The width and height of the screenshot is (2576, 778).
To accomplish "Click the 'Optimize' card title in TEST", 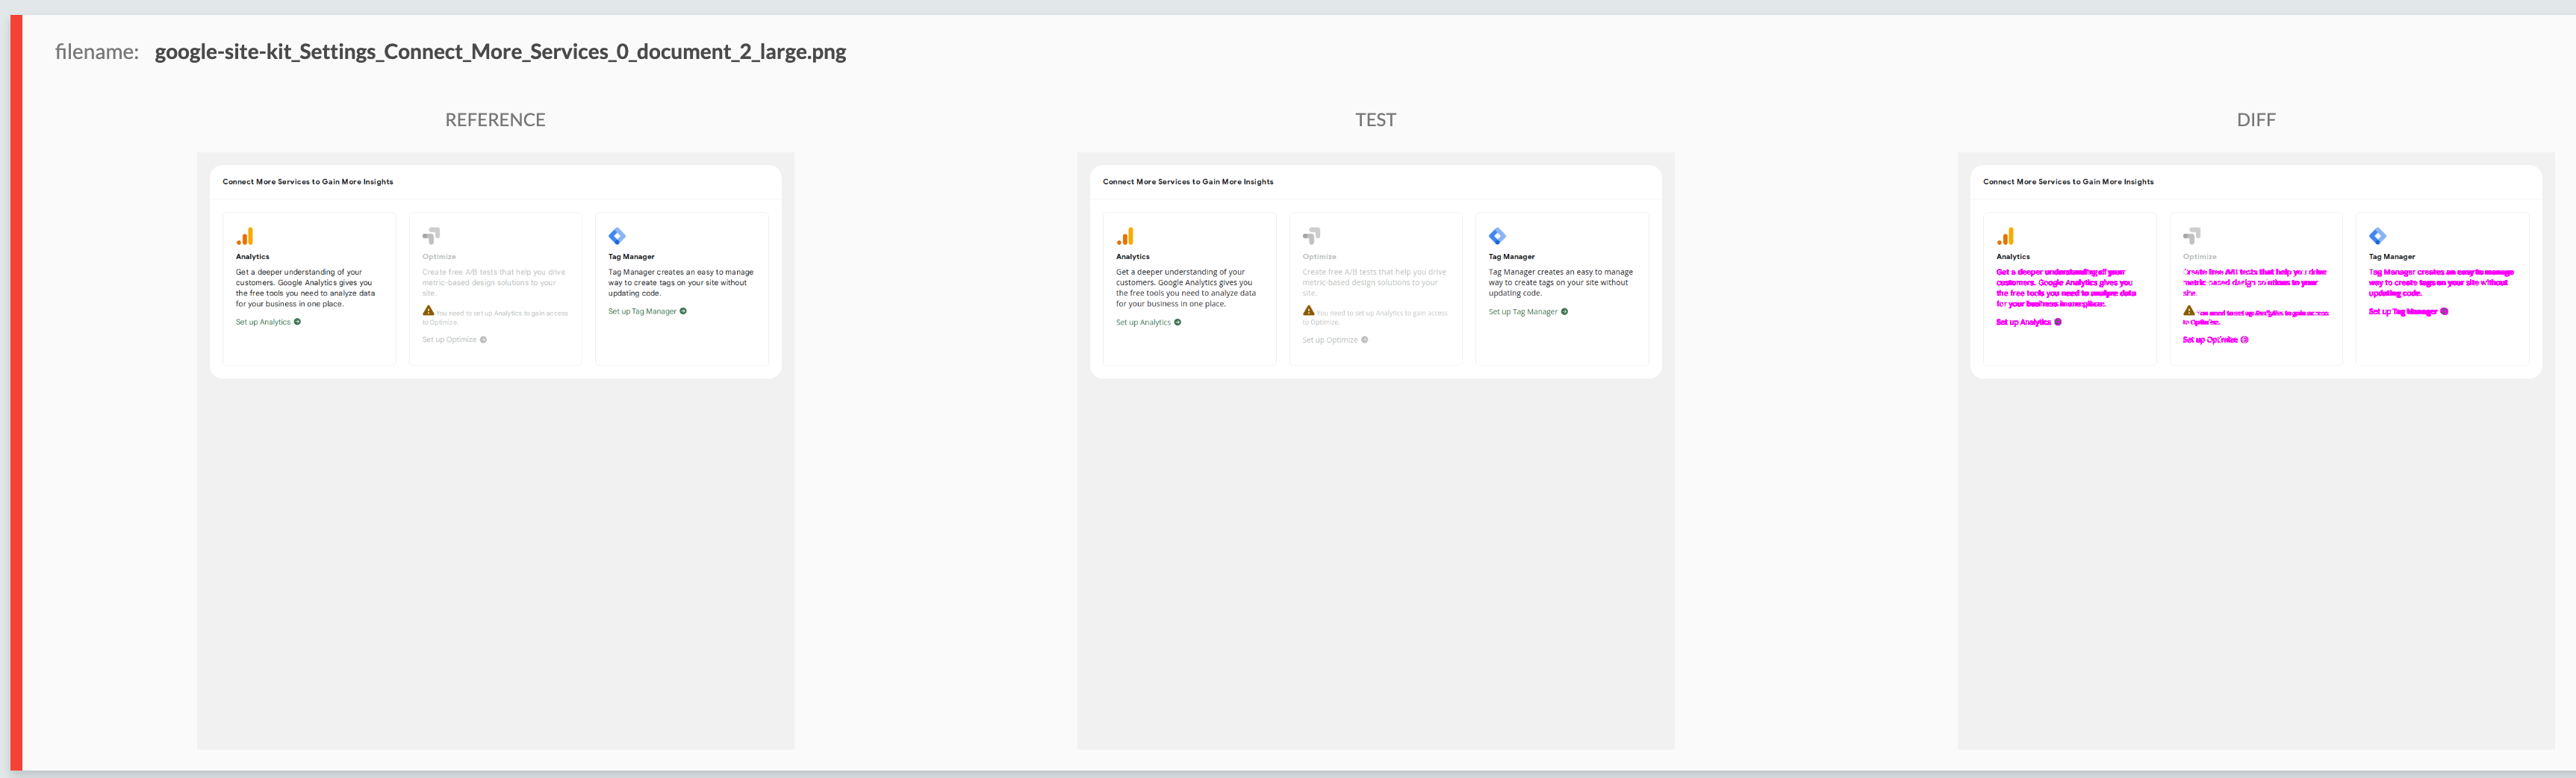I will pyautogui.click(x=1319, y=257).
